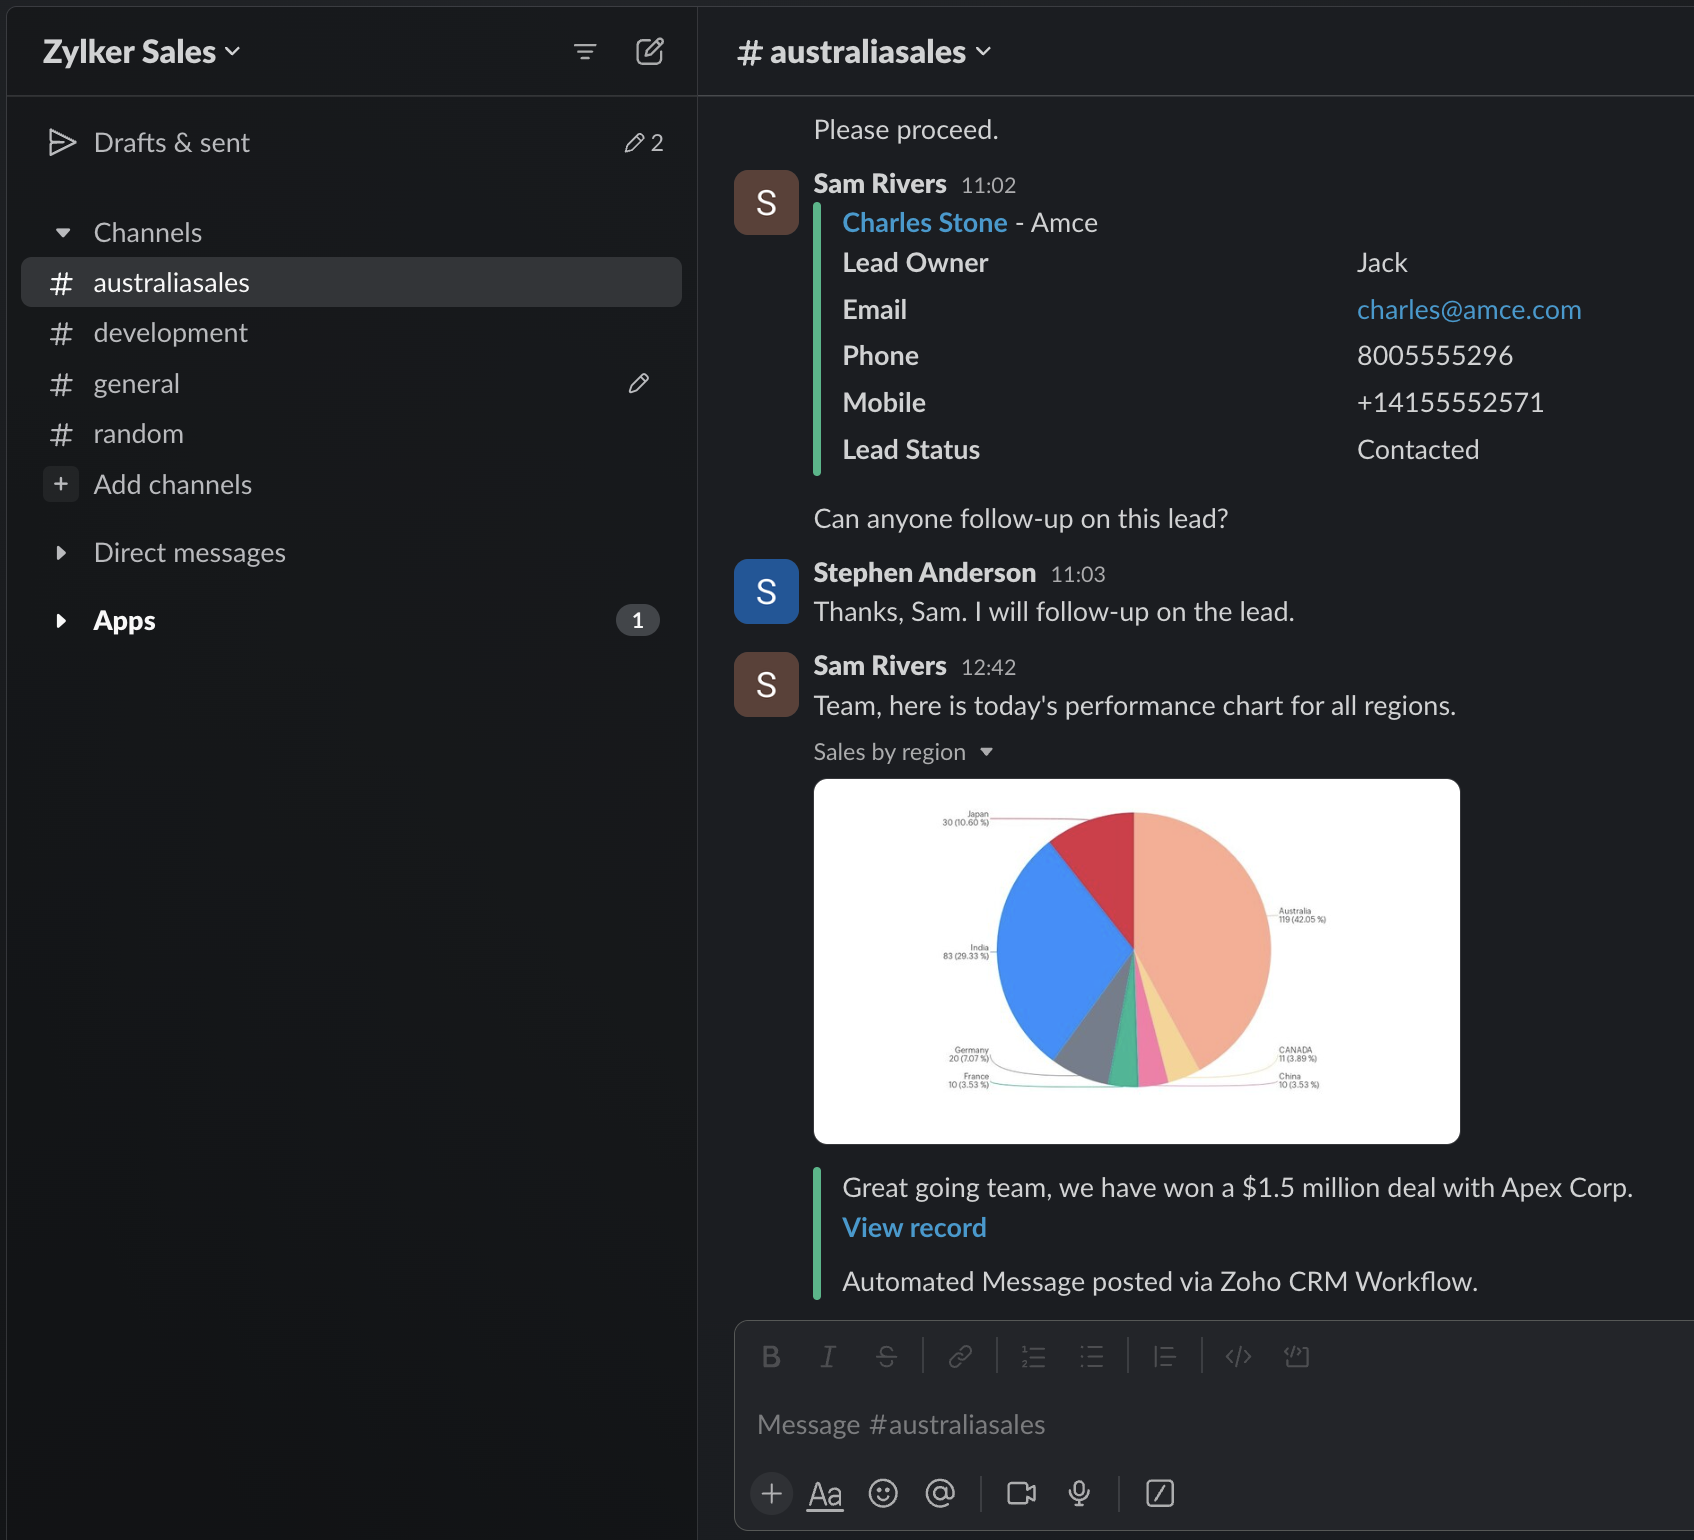Open the View record link
Viewport: 1694px width, 1540px height.
(x=914, y=1228)
